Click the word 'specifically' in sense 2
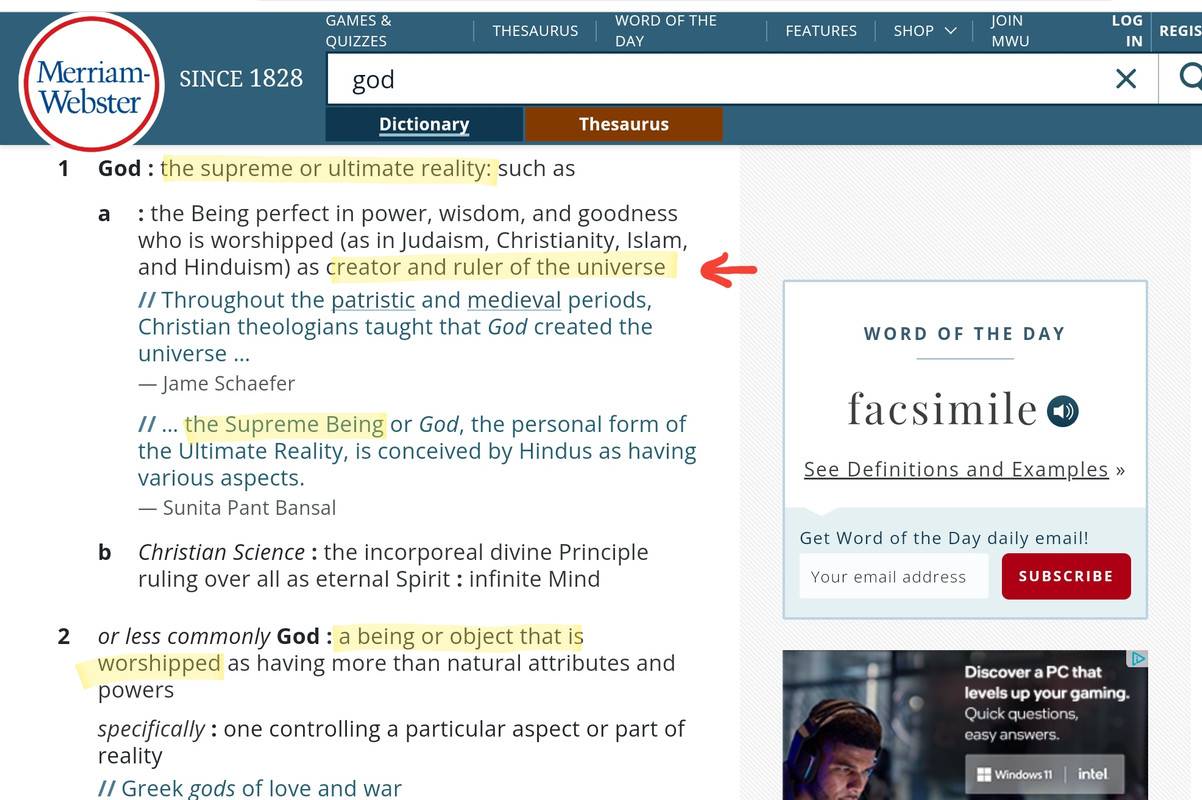 click(151, 729)
